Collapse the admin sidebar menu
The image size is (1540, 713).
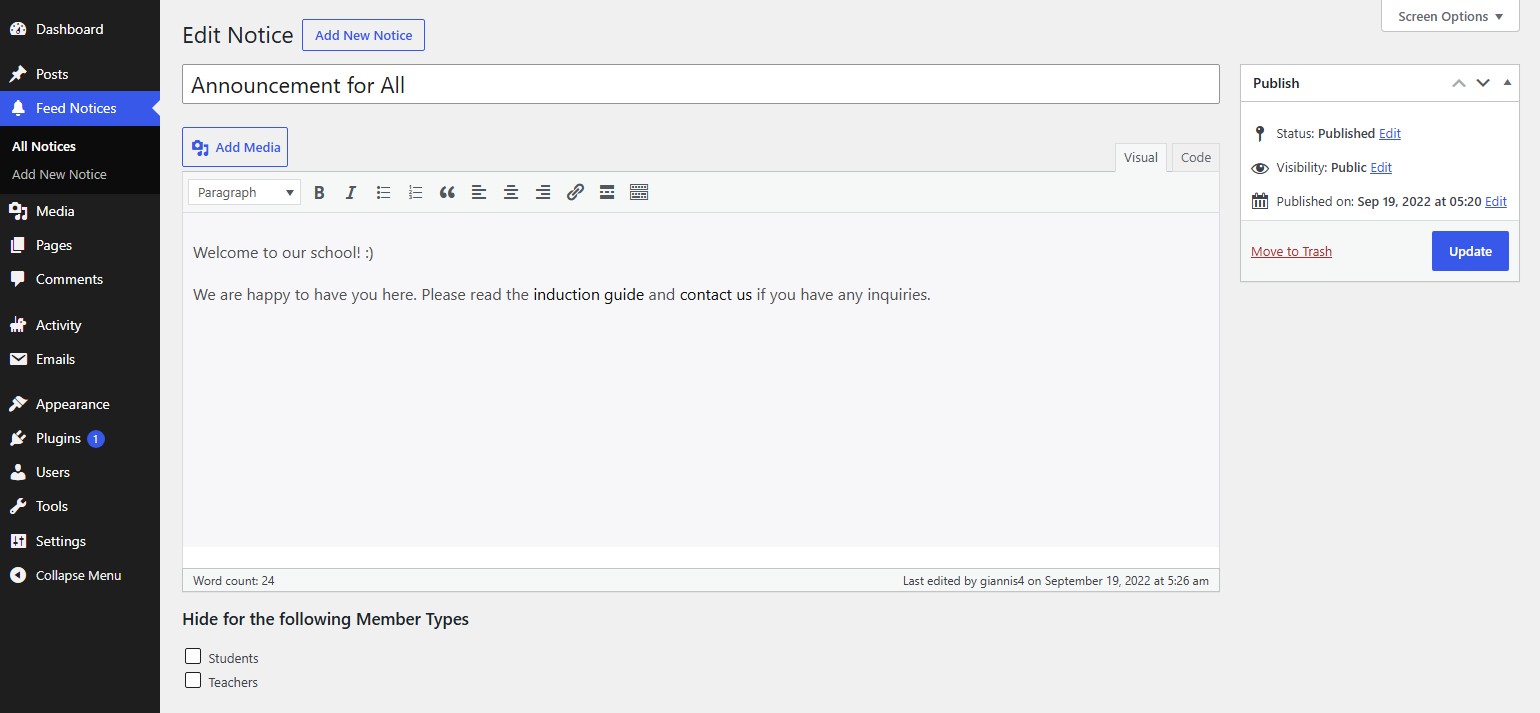pos(80,575)
